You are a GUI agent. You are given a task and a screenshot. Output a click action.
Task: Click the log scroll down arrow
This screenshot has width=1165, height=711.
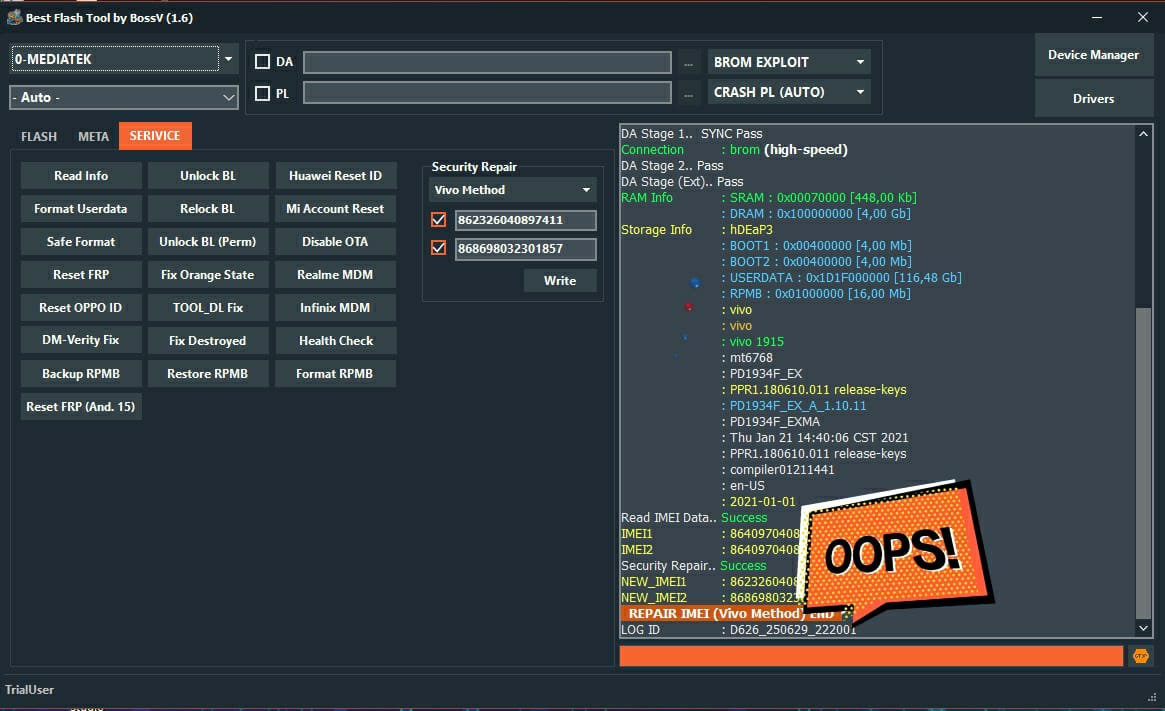(1143, 629)
